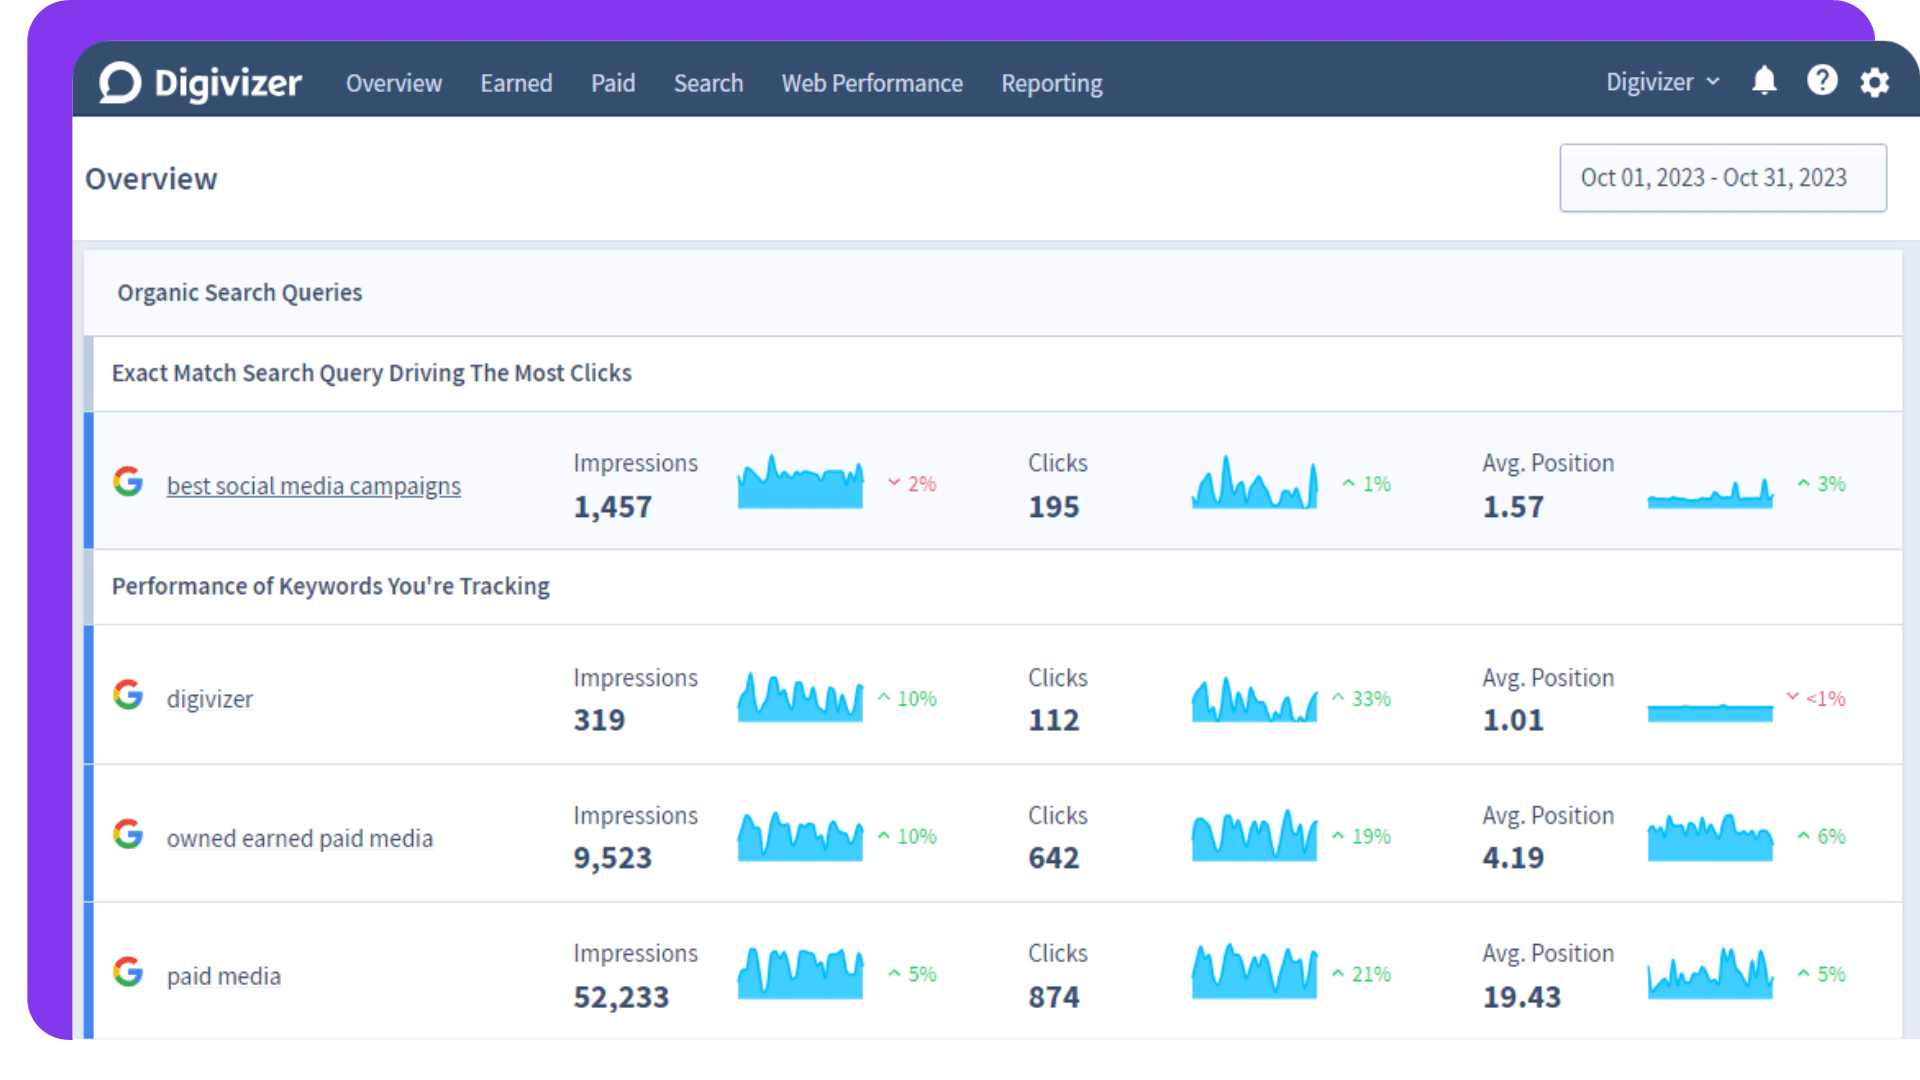Follow the best social media campaigns link

point(313,486)
